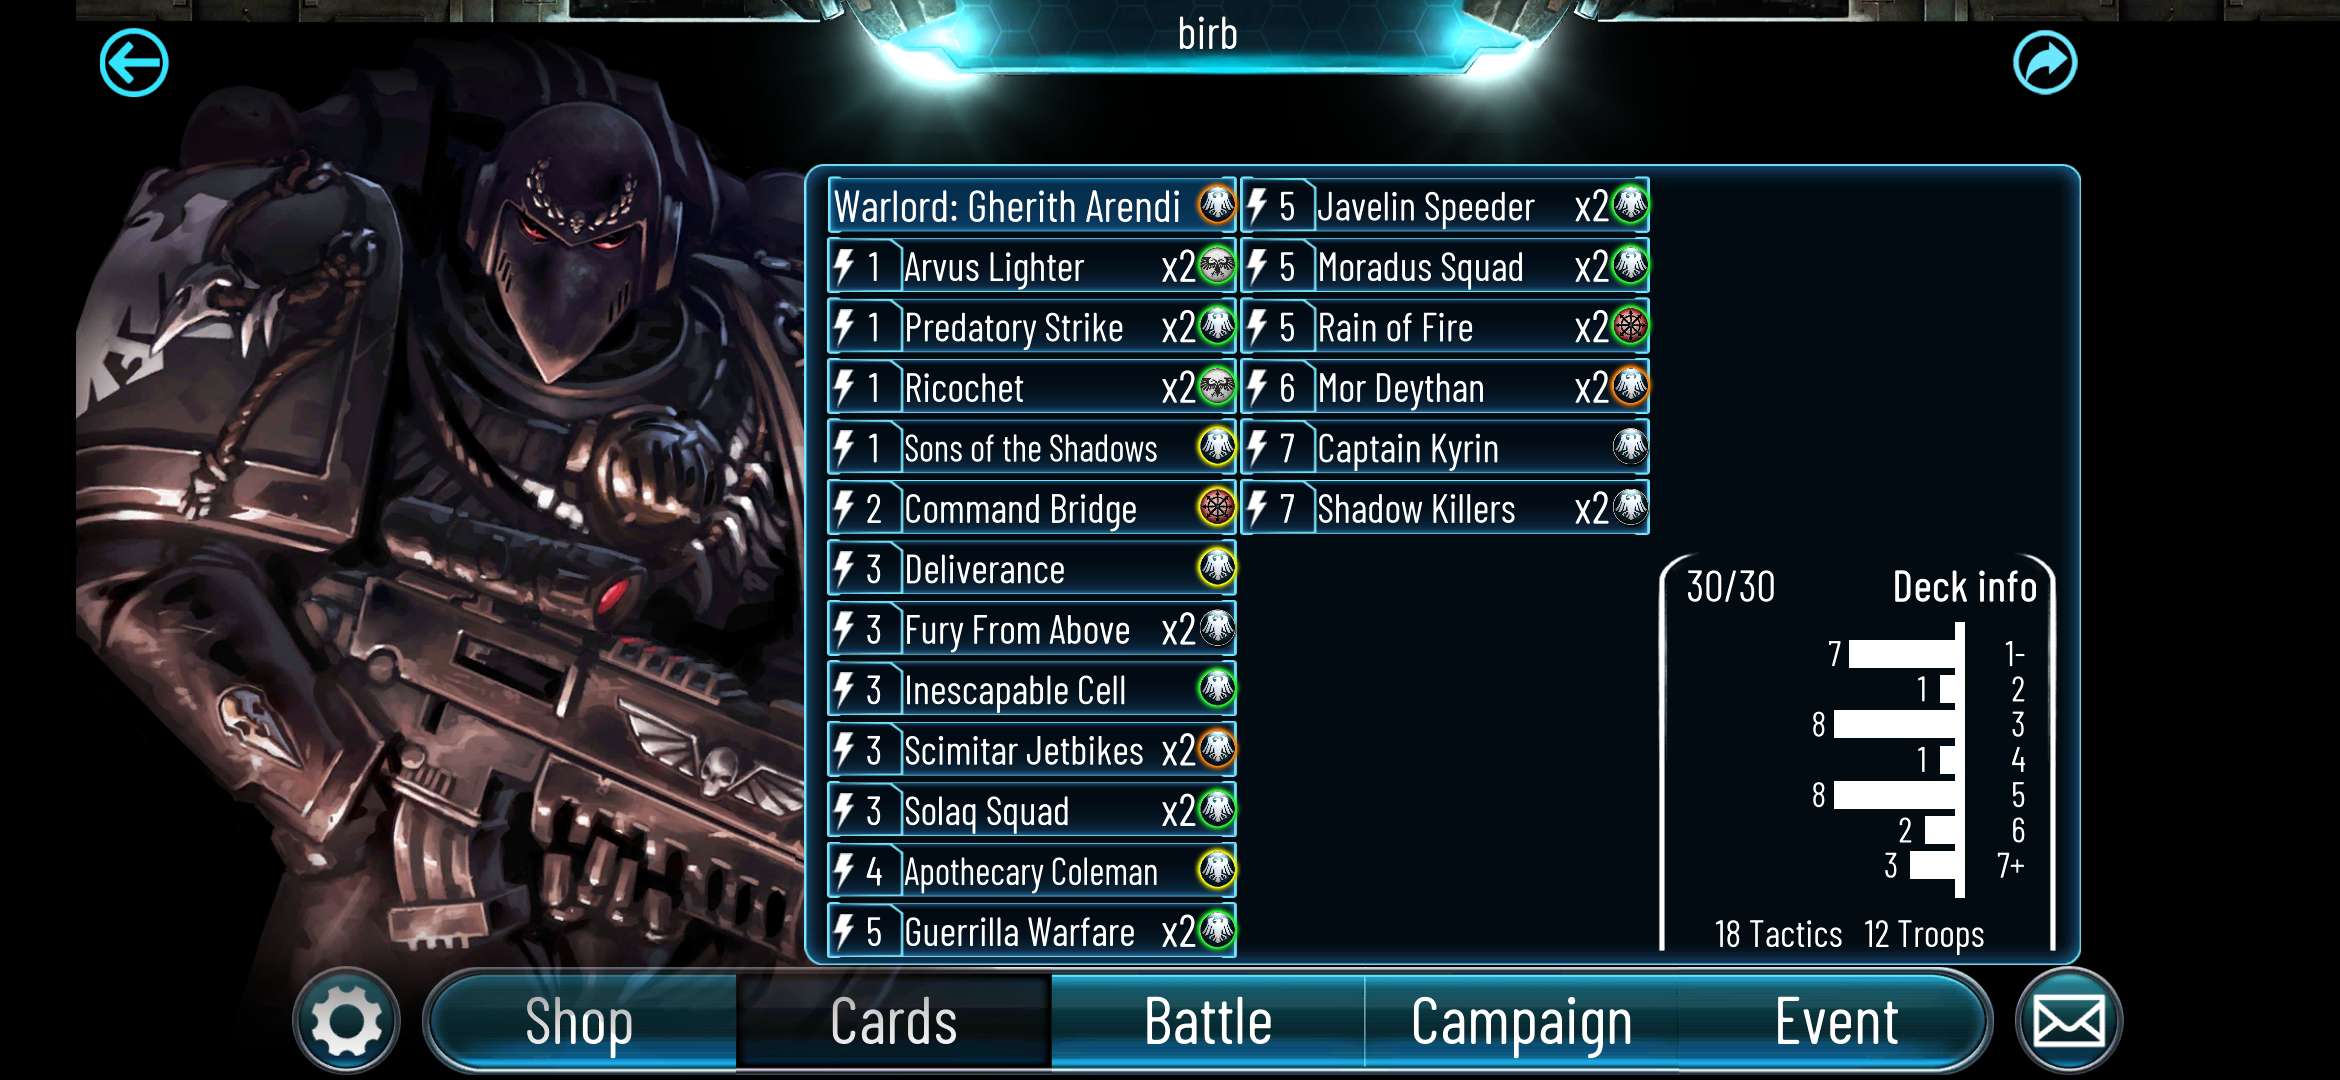Tap the raven icon beside Captain Kyrin

pos(1630,447)
